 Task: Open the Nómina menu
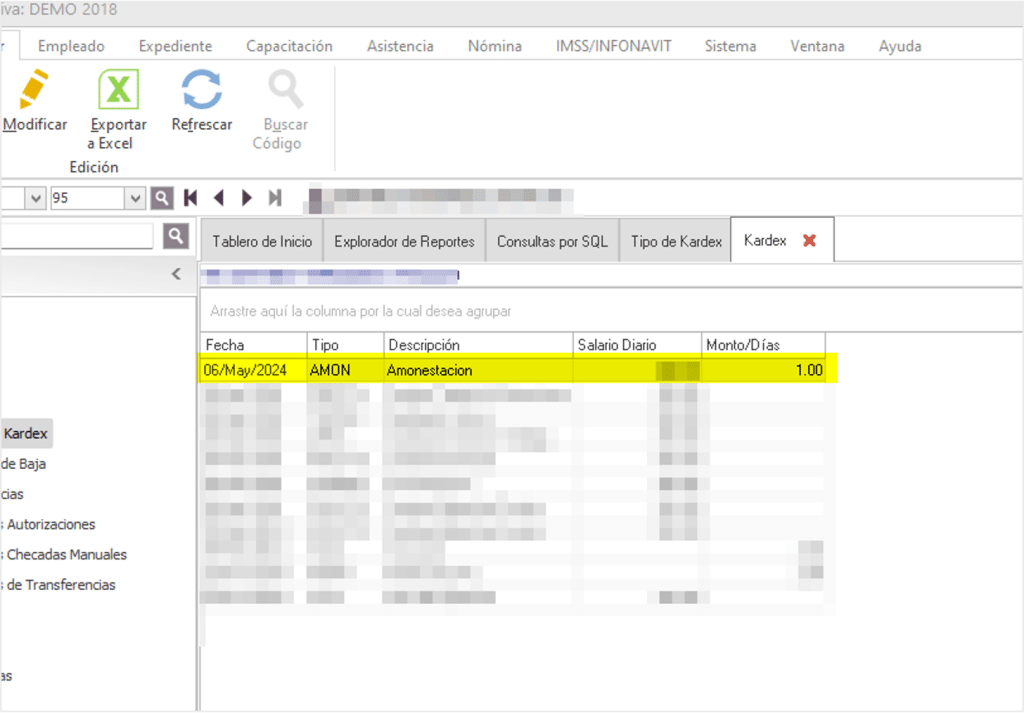[494, 46]
